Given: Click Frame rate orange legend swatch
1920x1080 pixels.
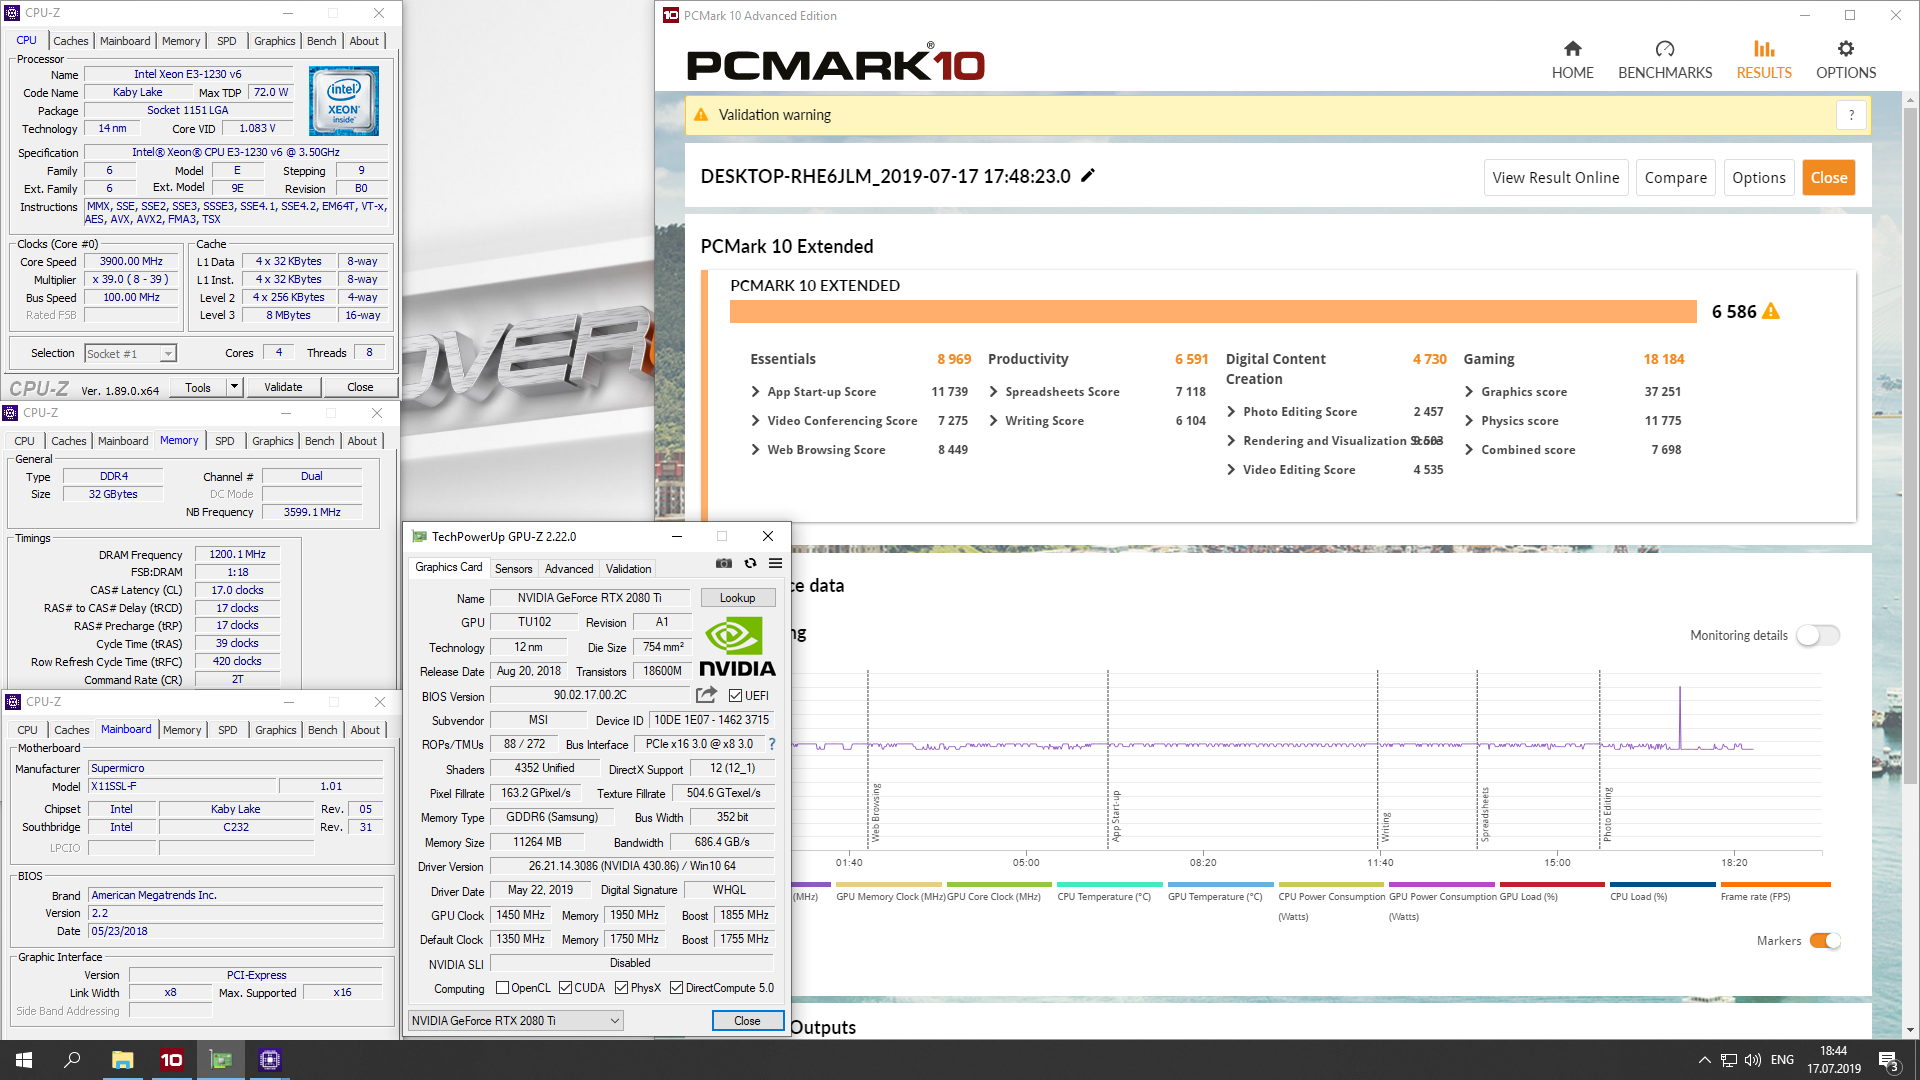Looking at the screenshot, I should pyautogui.click(x=1775, y=884).
